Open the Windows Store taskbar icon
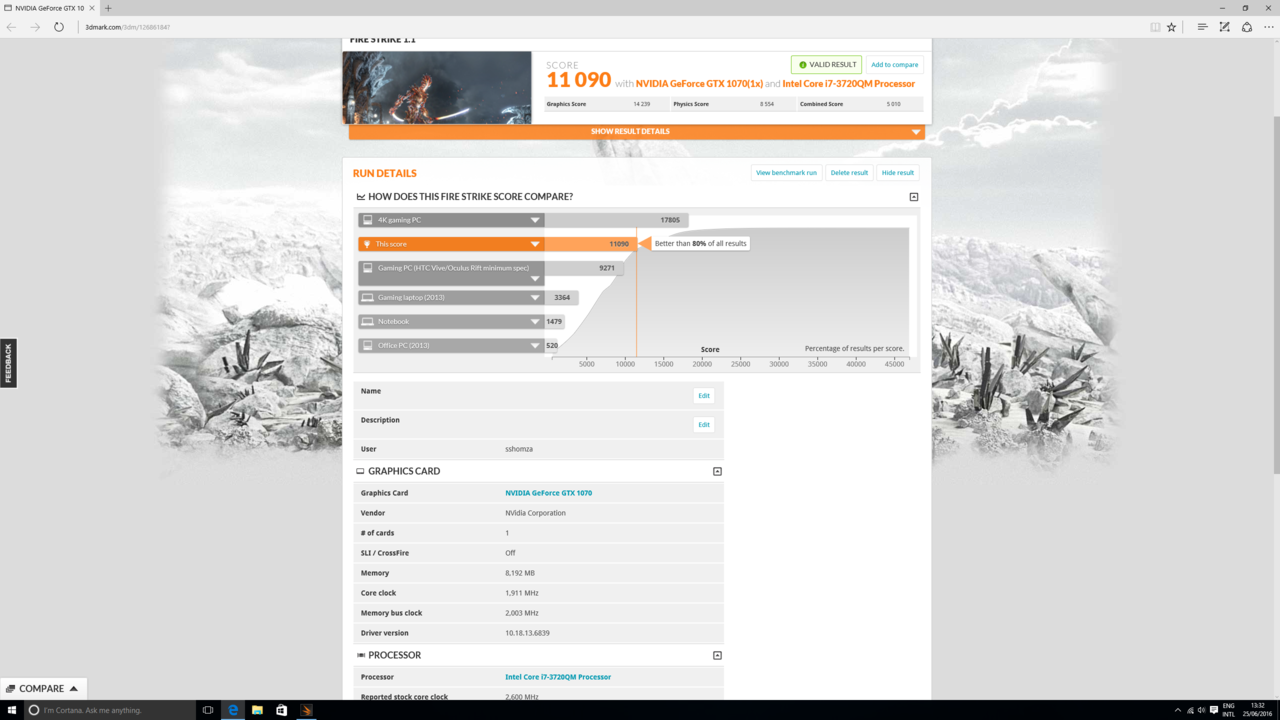 click(x=282, y=710)
